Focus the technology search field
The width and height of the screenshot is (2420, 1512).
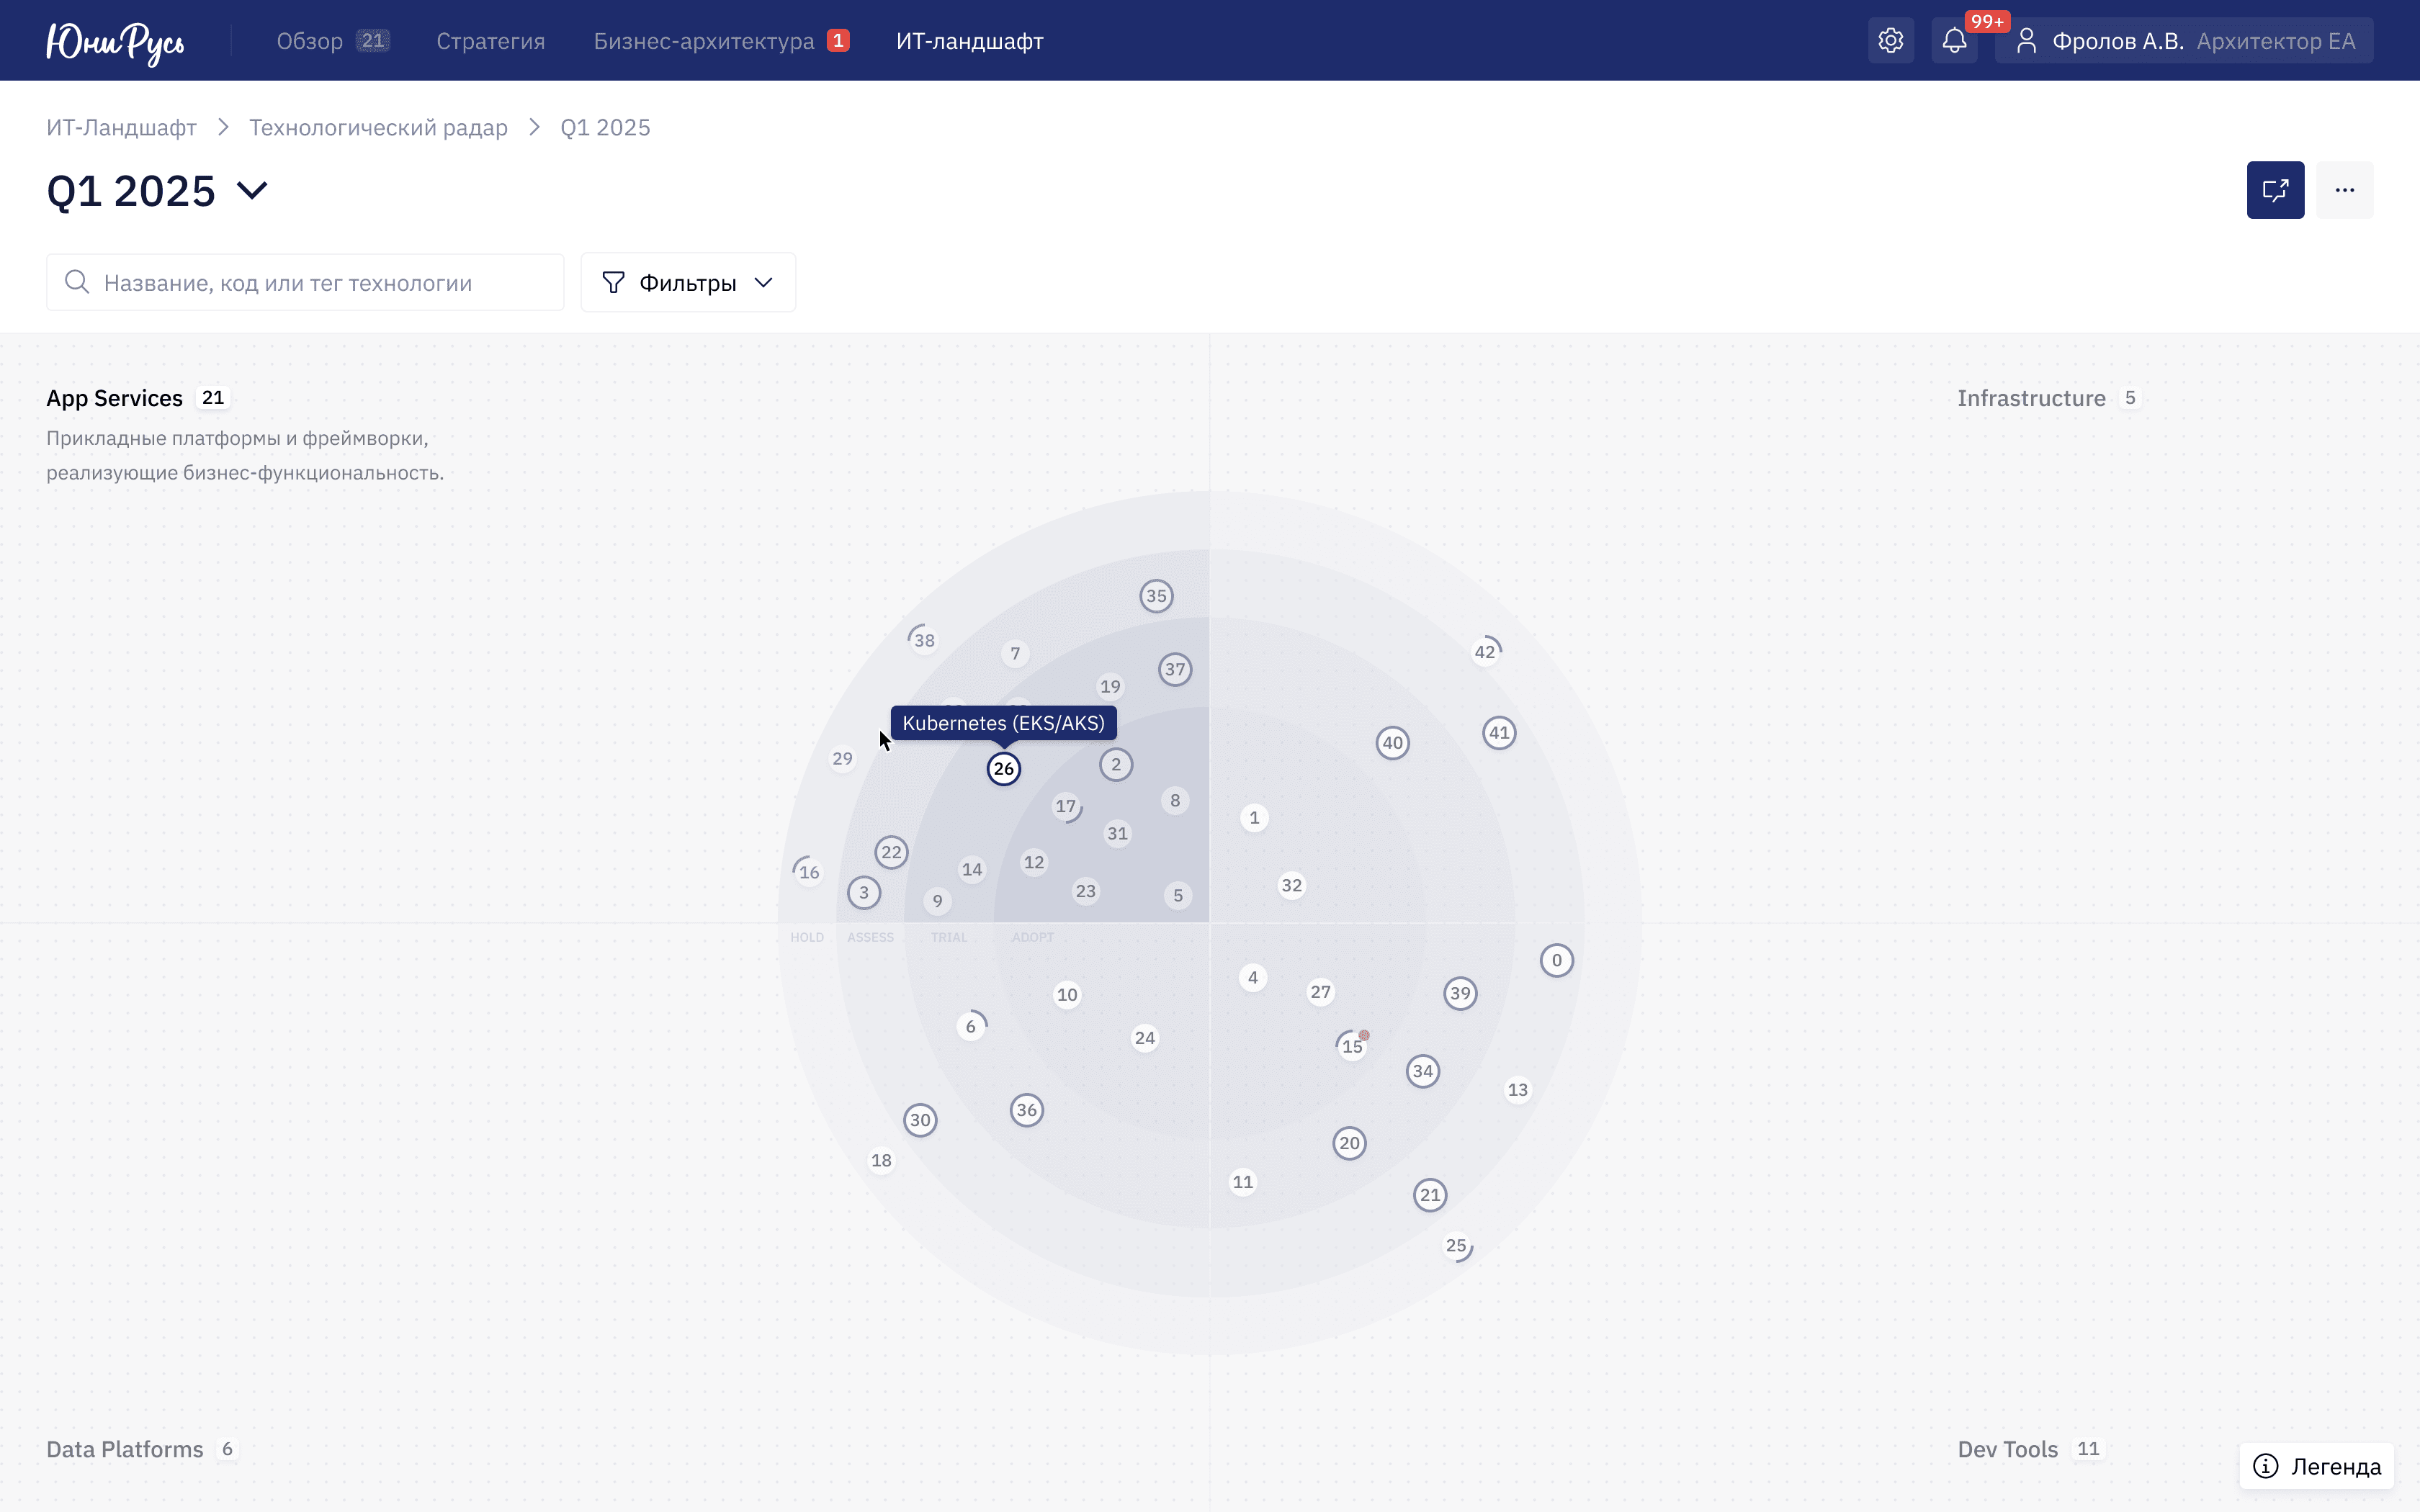click(305, 282)
